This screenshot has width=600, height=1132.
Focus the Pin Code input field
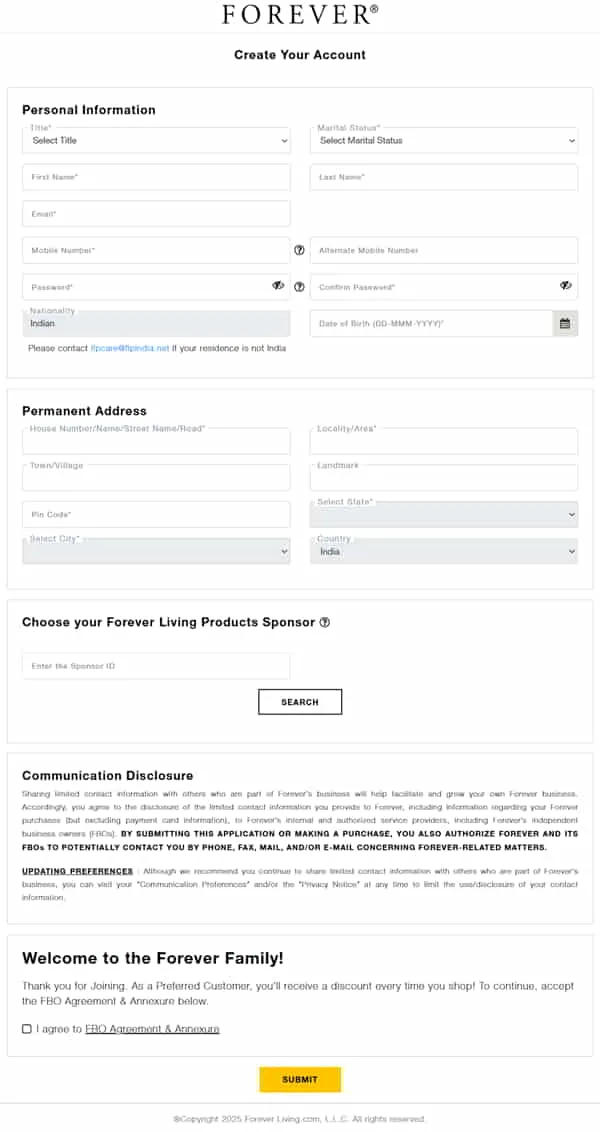tap(156, 514)
